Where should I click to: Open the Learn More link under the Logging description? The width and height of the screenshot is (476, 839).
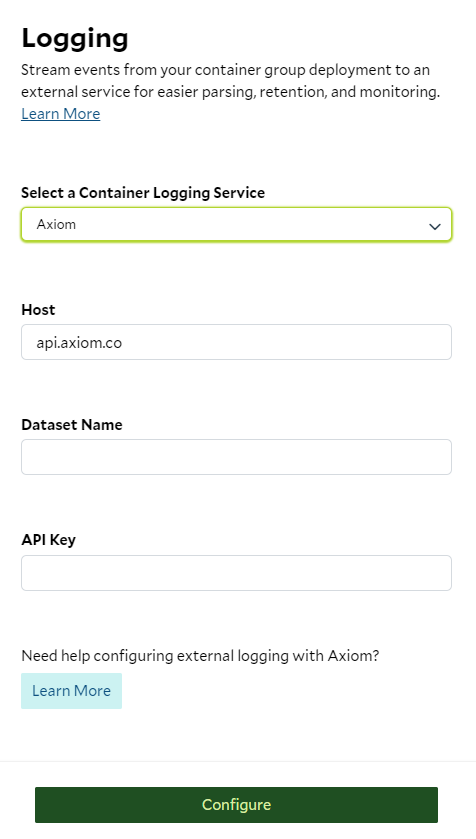(x=60, y=113)
